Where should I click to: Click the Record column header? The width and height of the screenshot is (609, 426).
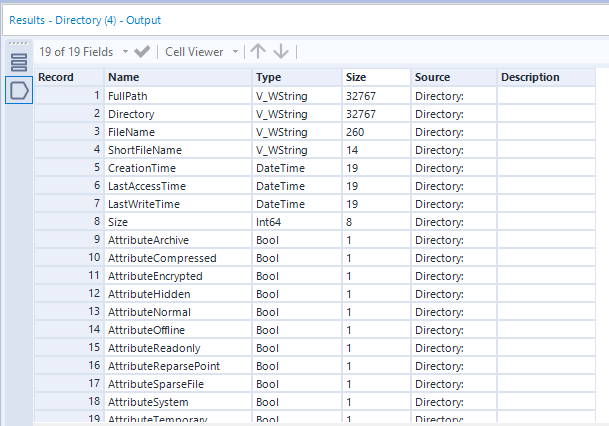click(x=56, y=77)
